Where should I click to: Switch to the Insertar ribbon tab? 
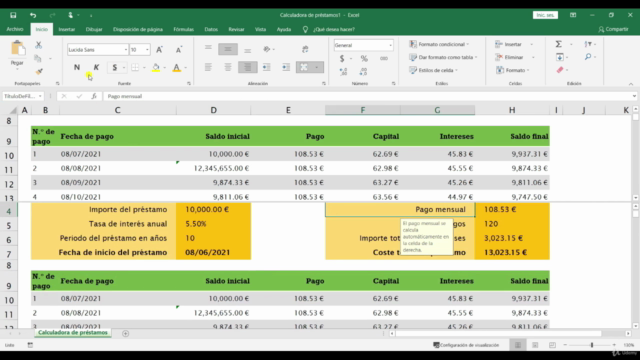[x=67, y=29]
